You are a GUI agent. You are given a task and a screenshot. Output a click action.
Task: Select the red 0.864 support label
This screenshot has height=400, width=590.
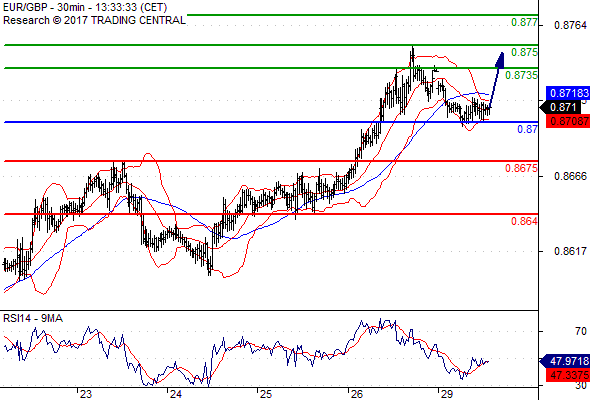coord(524,221)
